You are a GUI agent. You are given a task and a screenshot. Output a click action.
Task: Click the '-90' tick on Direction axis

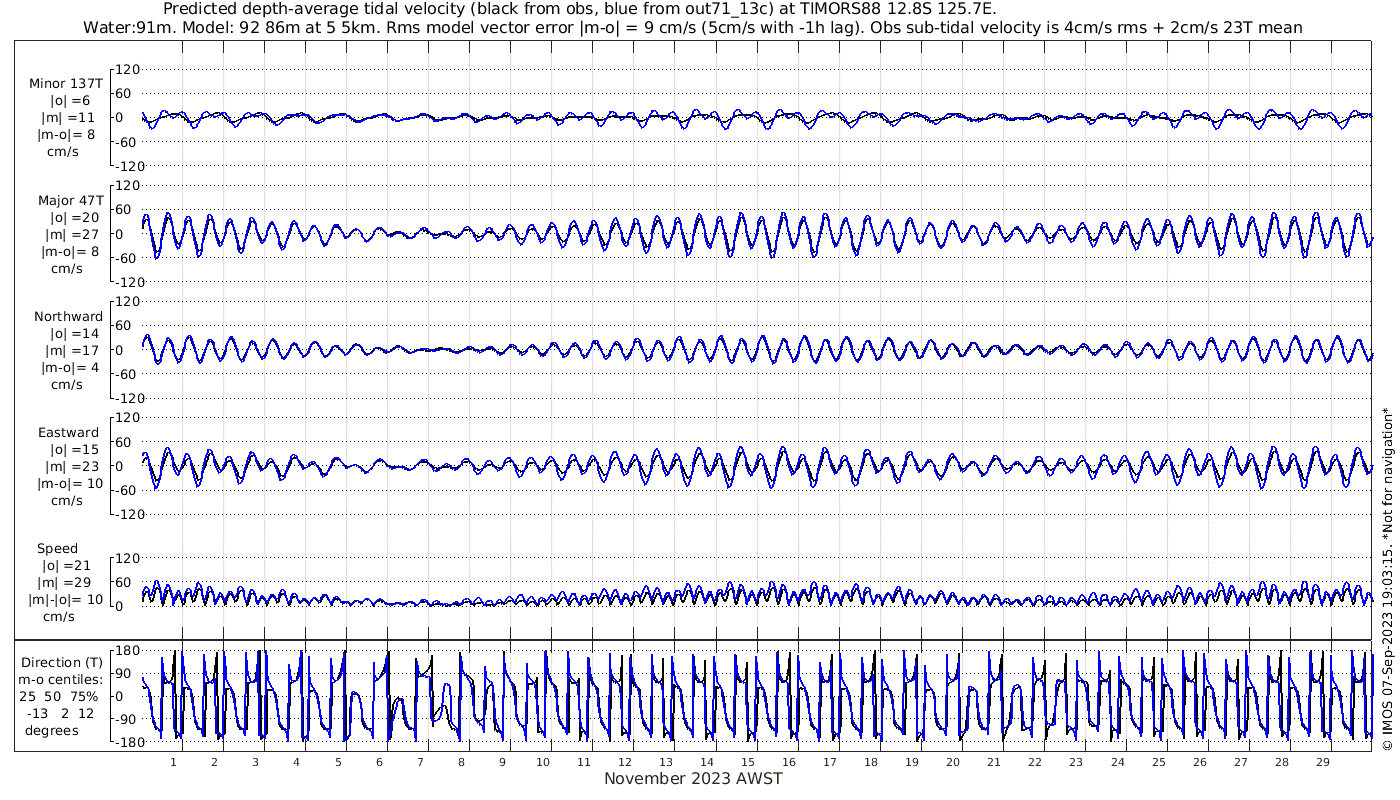127,719
